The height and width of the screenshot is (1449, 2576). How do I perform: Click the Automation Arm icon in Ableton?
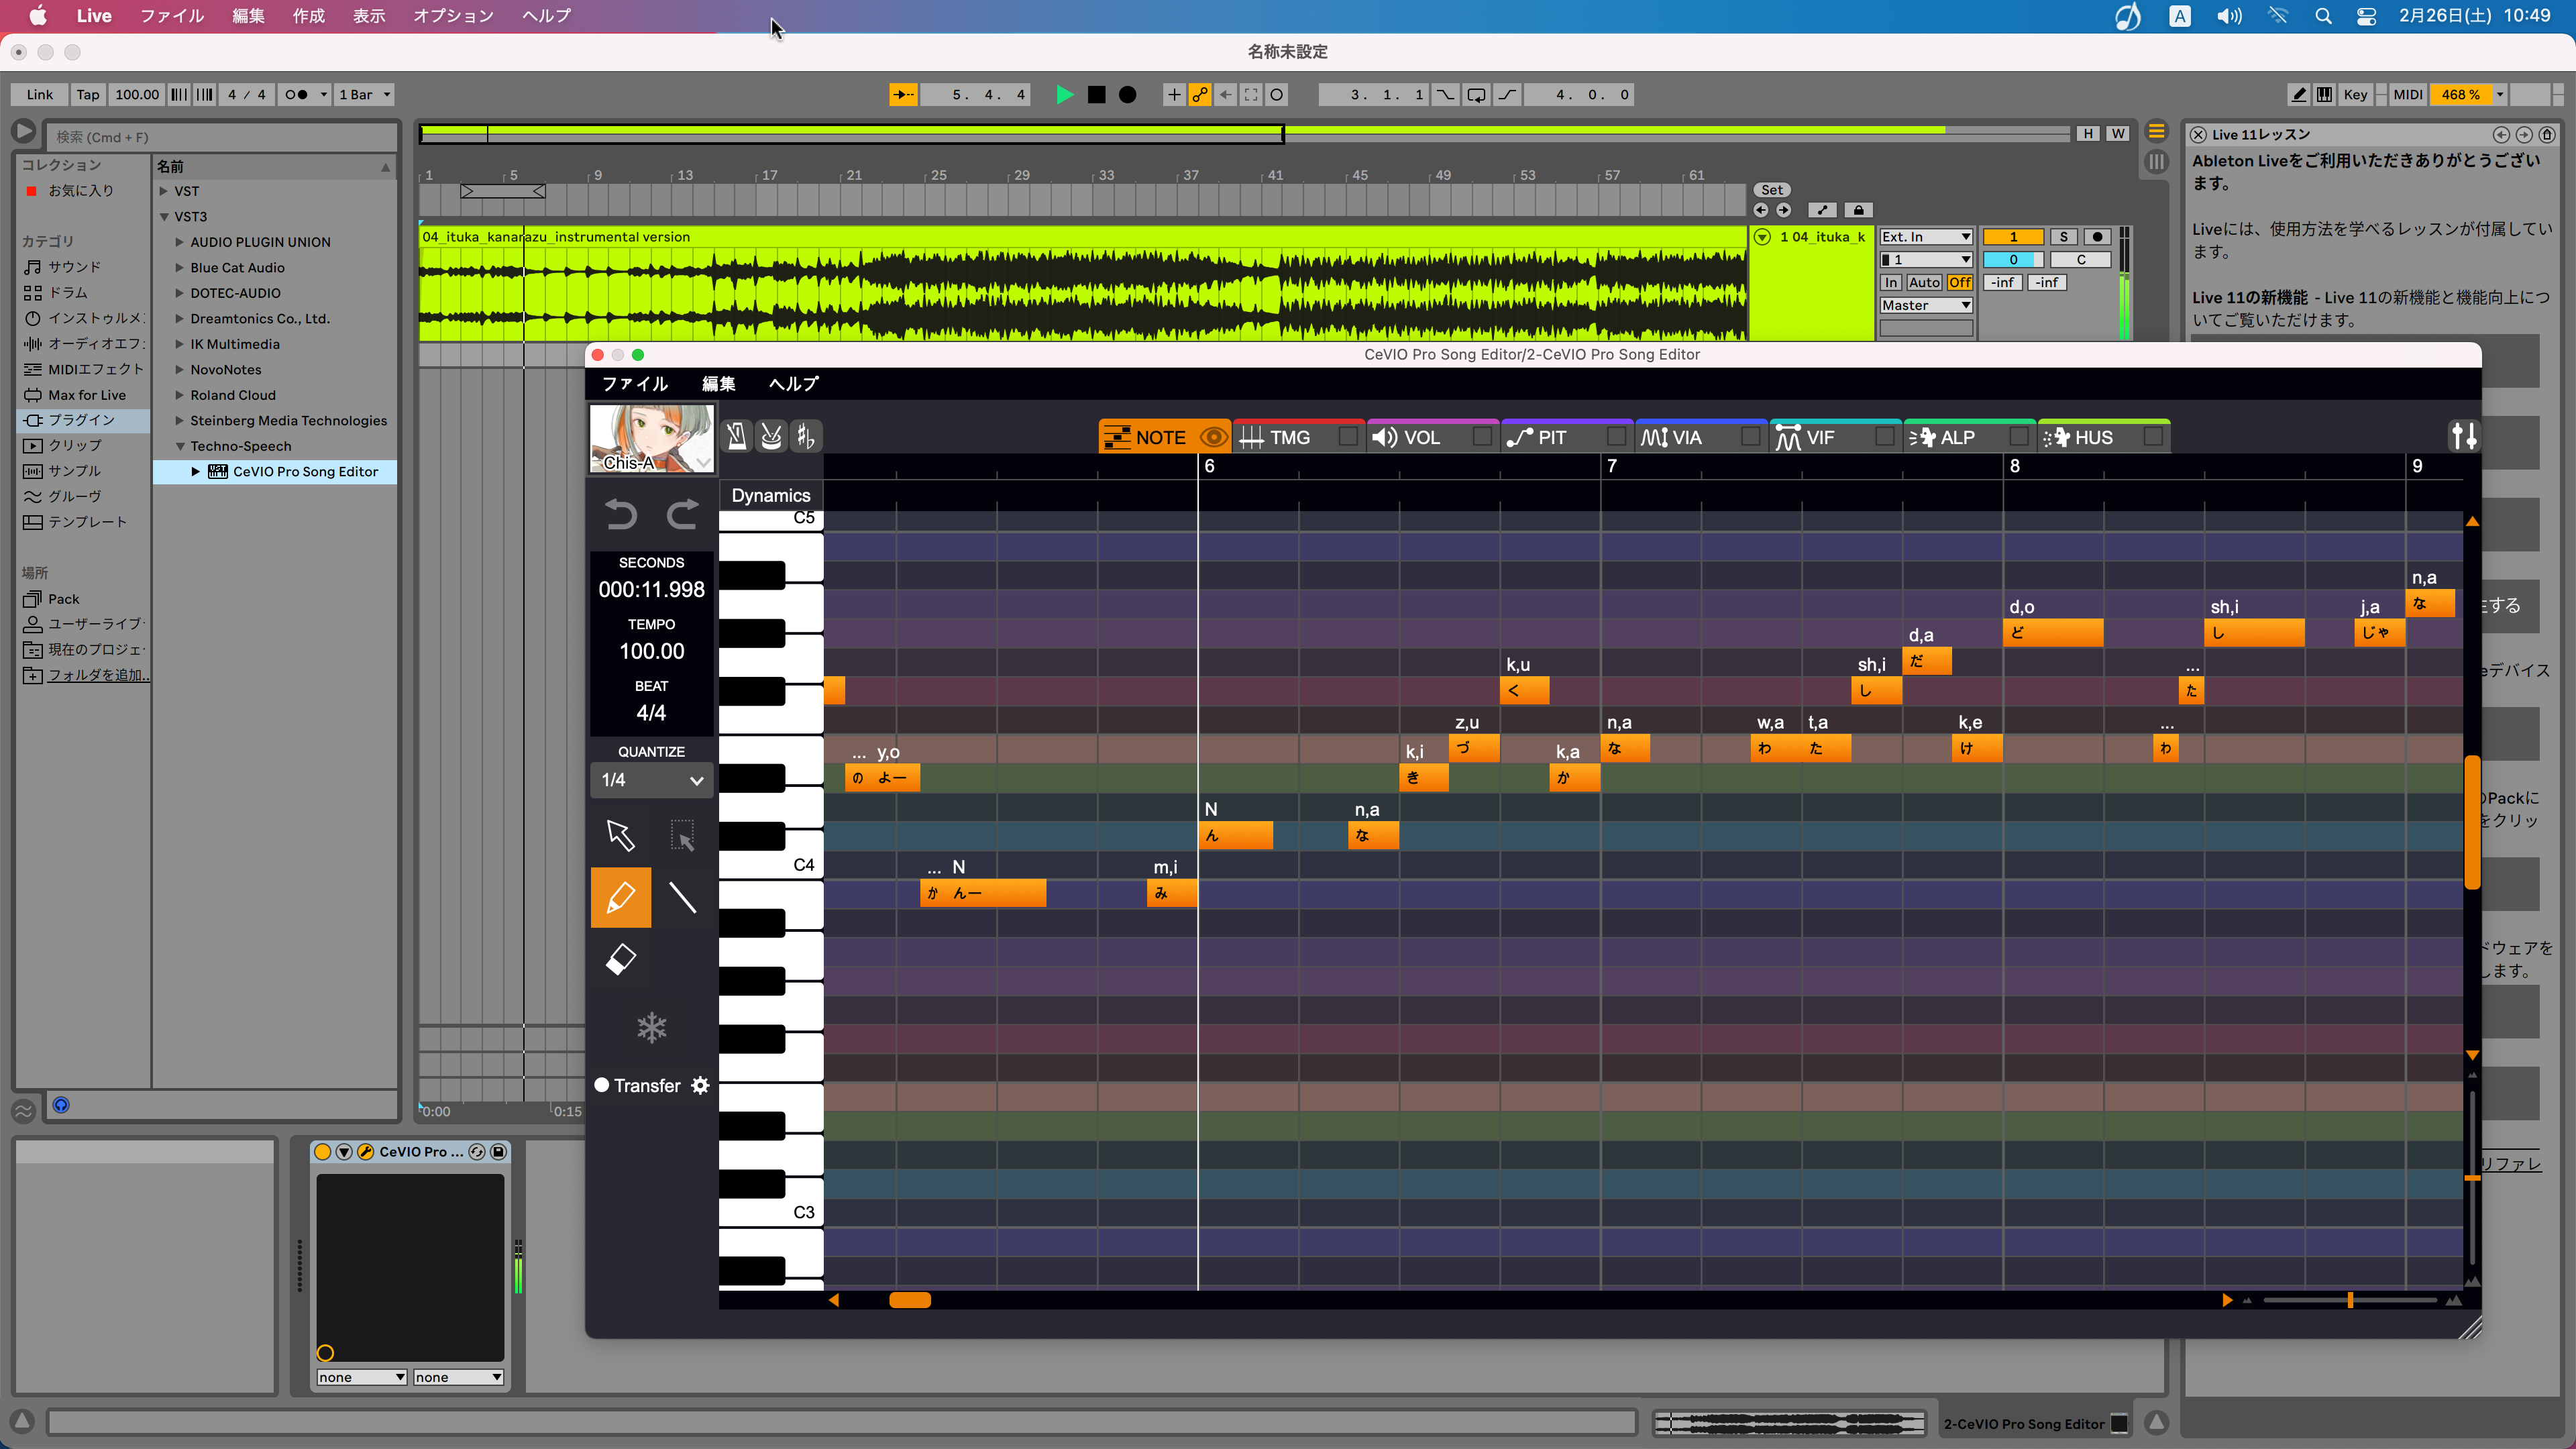[x=1200, y=94]
